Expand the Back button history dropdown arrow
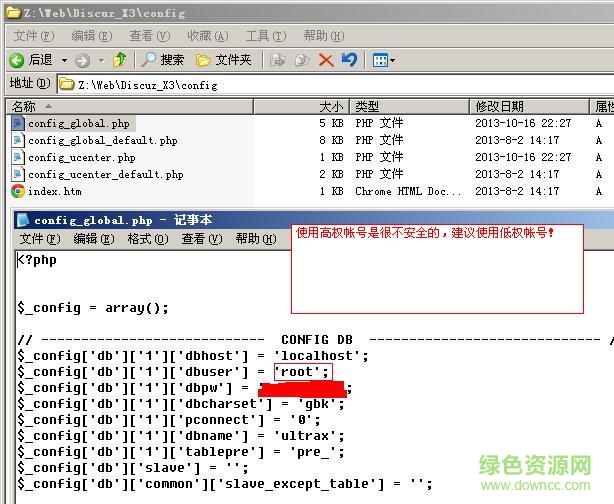Screen dimensions: 614x504 click(65, 60)
